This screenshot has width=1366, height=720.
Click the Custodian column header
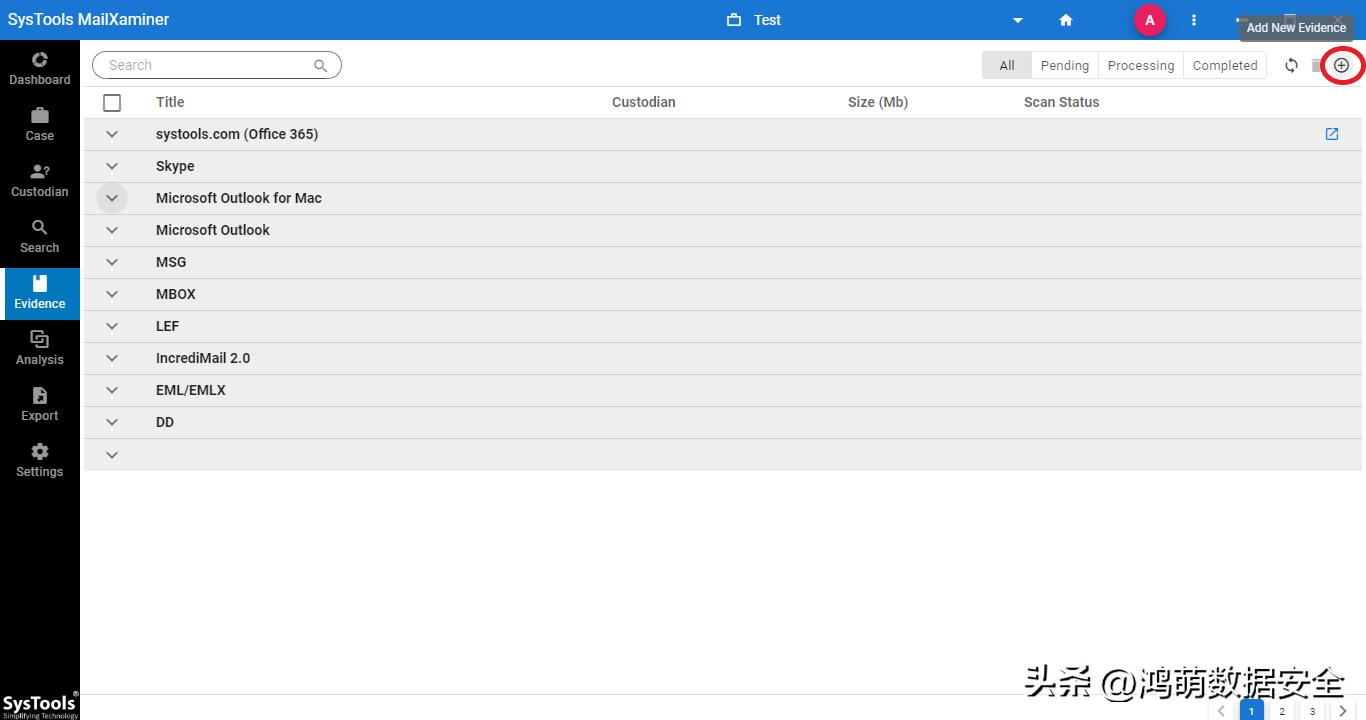tap(644, 102)
